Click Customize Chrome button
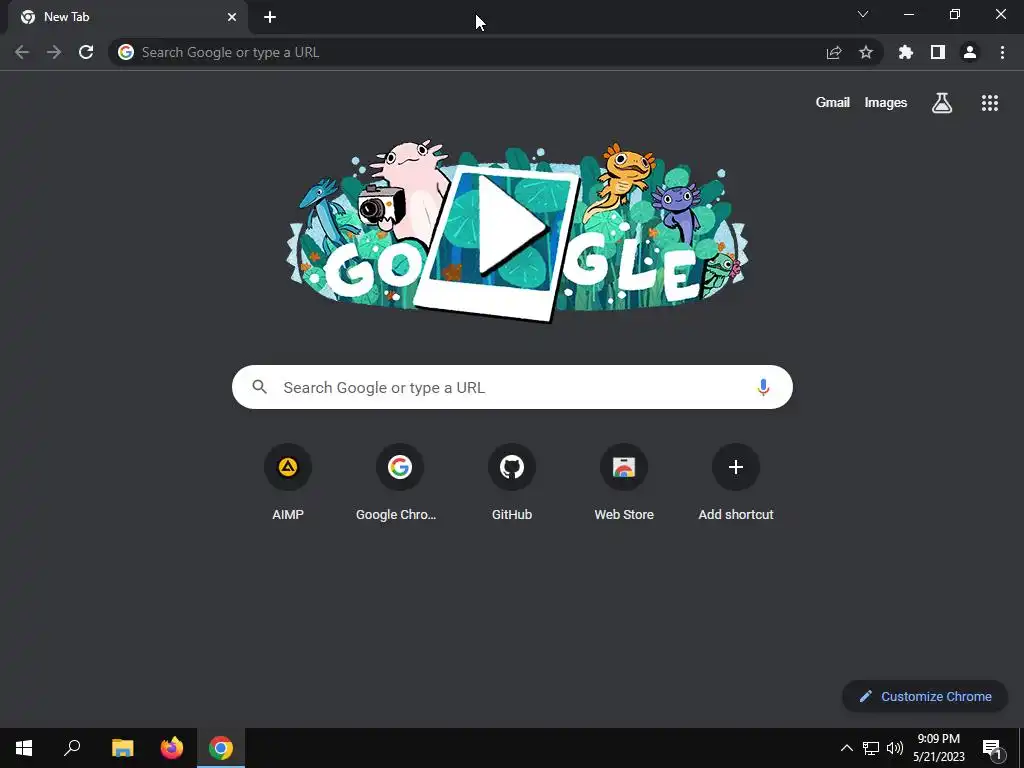 click(925, 696)
